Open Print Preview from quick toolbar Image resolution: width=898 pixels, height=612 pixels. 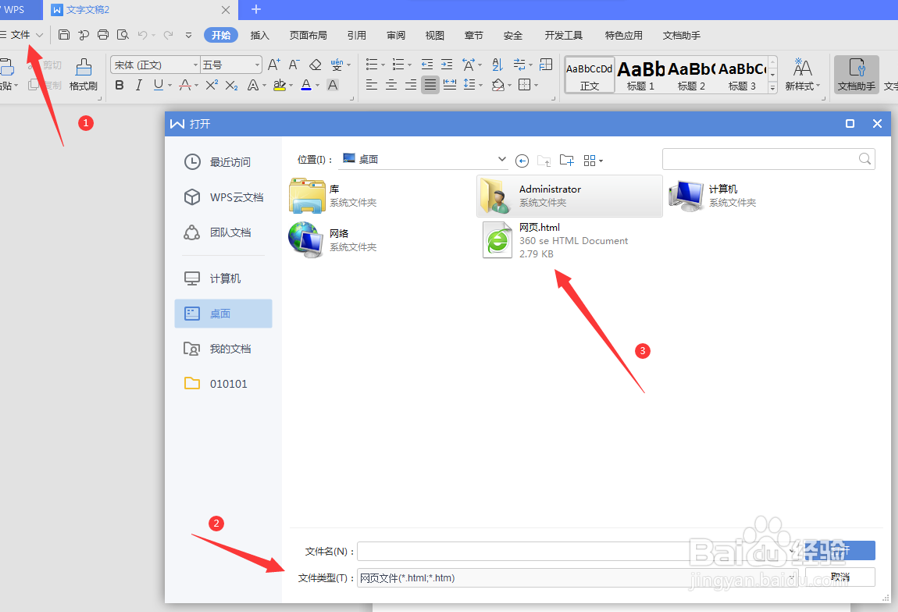tap(123, 35)
